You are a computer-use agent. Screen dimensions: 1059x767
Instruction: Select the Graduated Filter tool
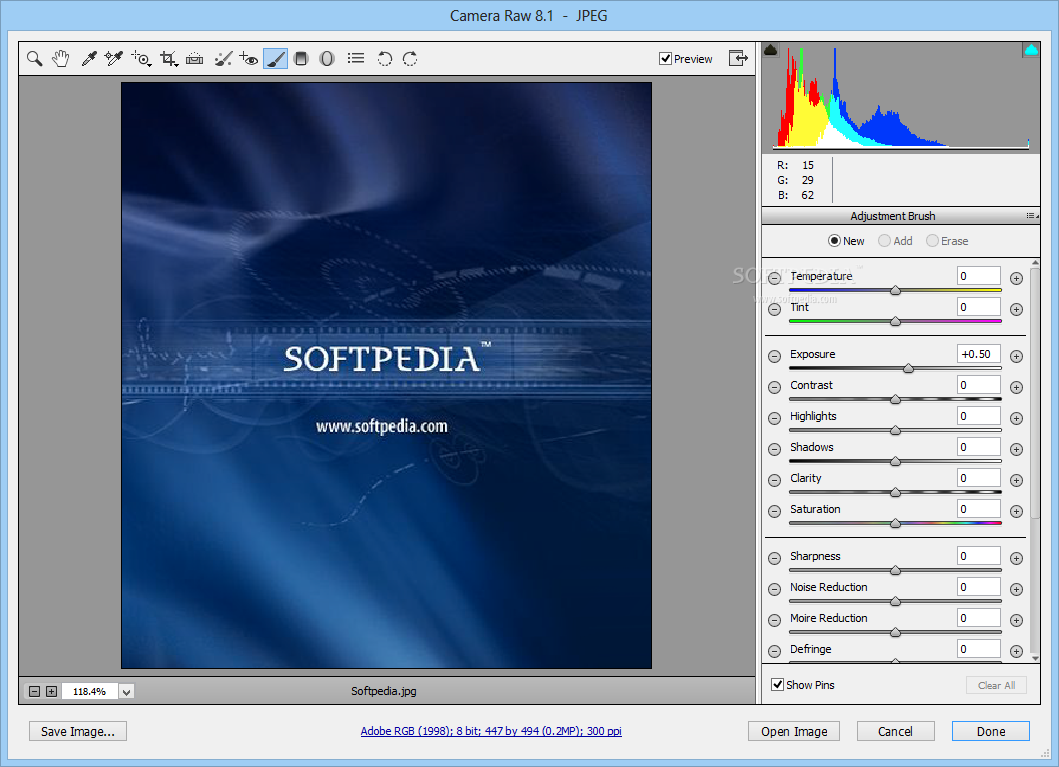(301, 59)
